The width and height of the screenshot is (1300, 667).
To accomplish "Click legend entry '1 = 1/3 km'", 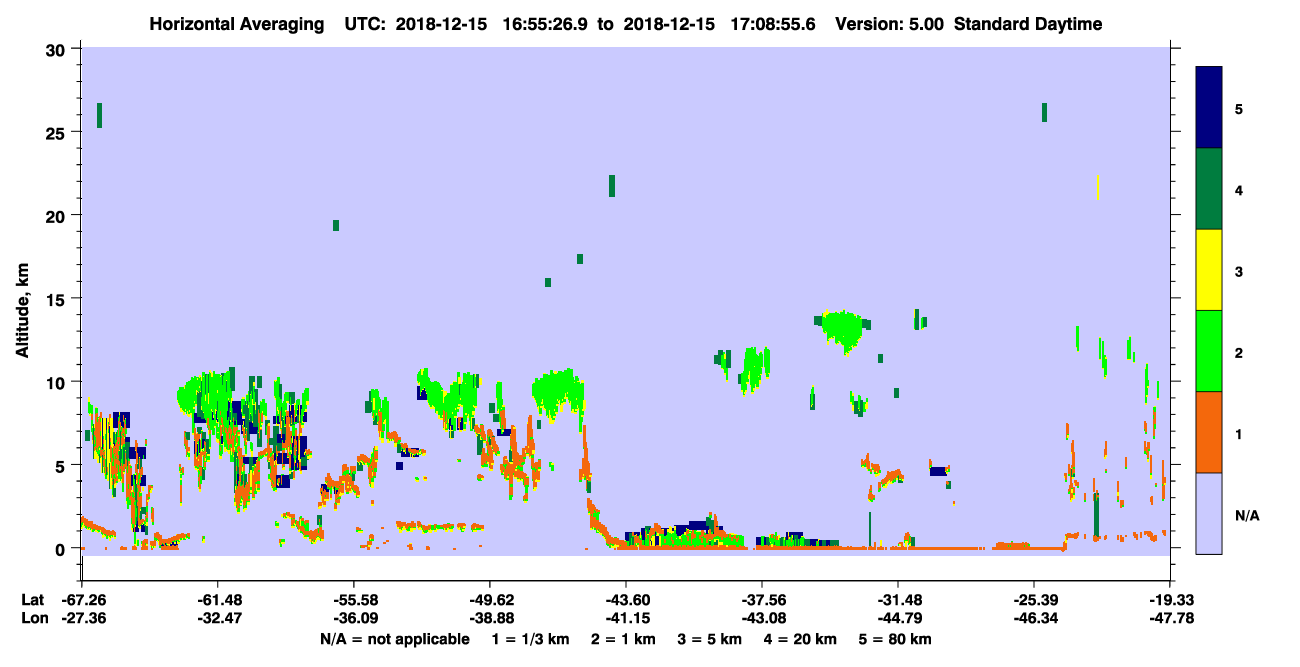I will pyautogui.click(x=531, y=639).
